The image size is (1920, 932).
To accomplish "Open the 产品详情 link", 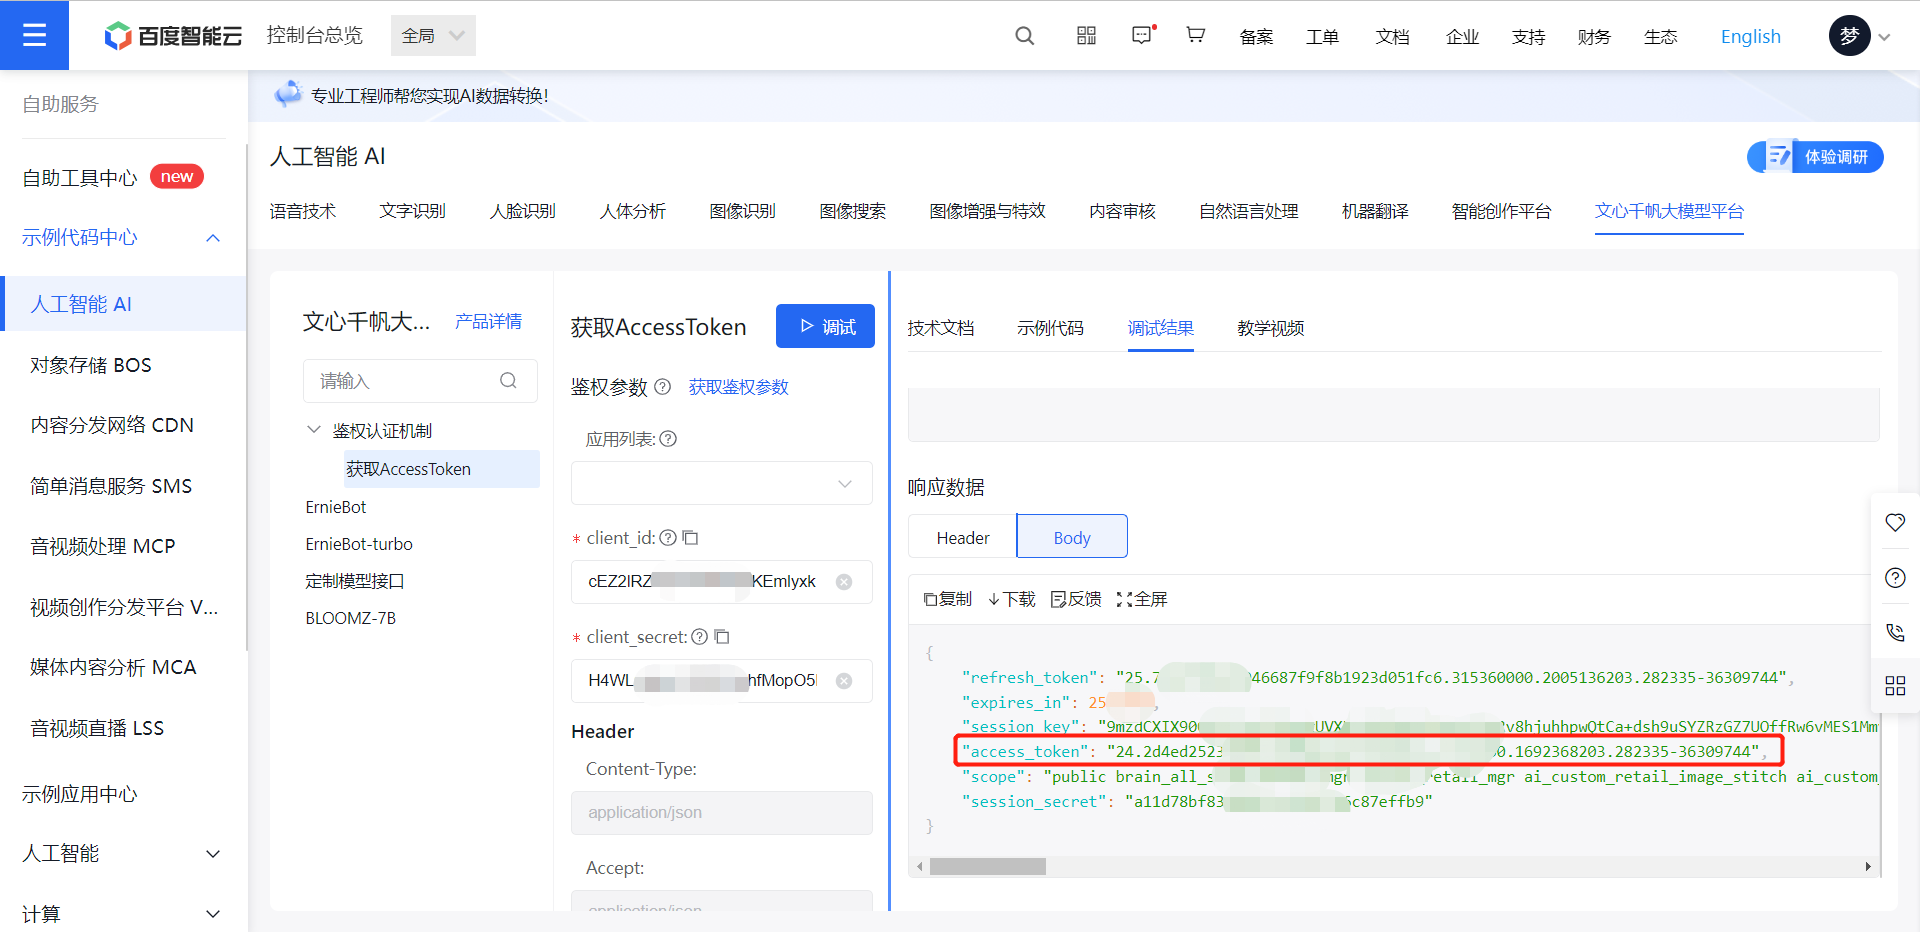I will click(488, 321).
